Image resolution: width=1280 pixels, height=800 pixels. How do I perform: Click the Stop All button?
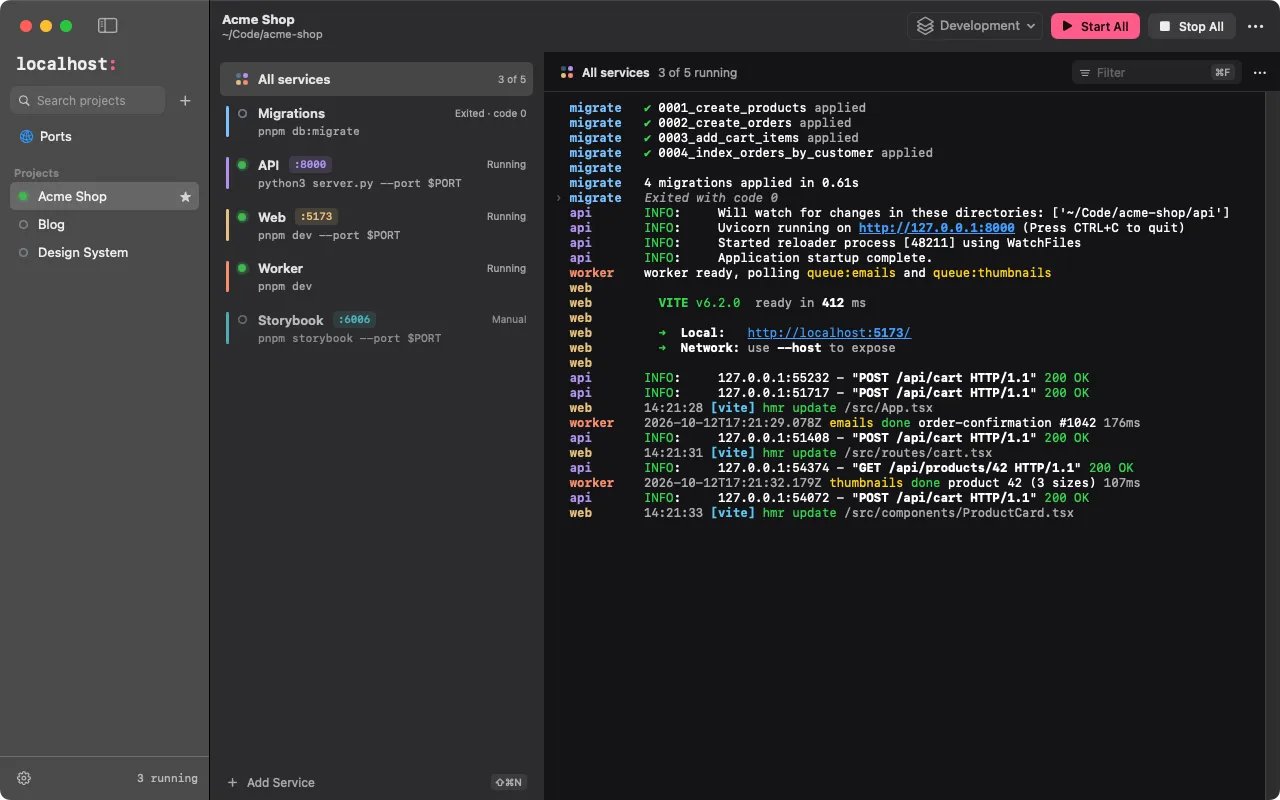coord(1192,26)
